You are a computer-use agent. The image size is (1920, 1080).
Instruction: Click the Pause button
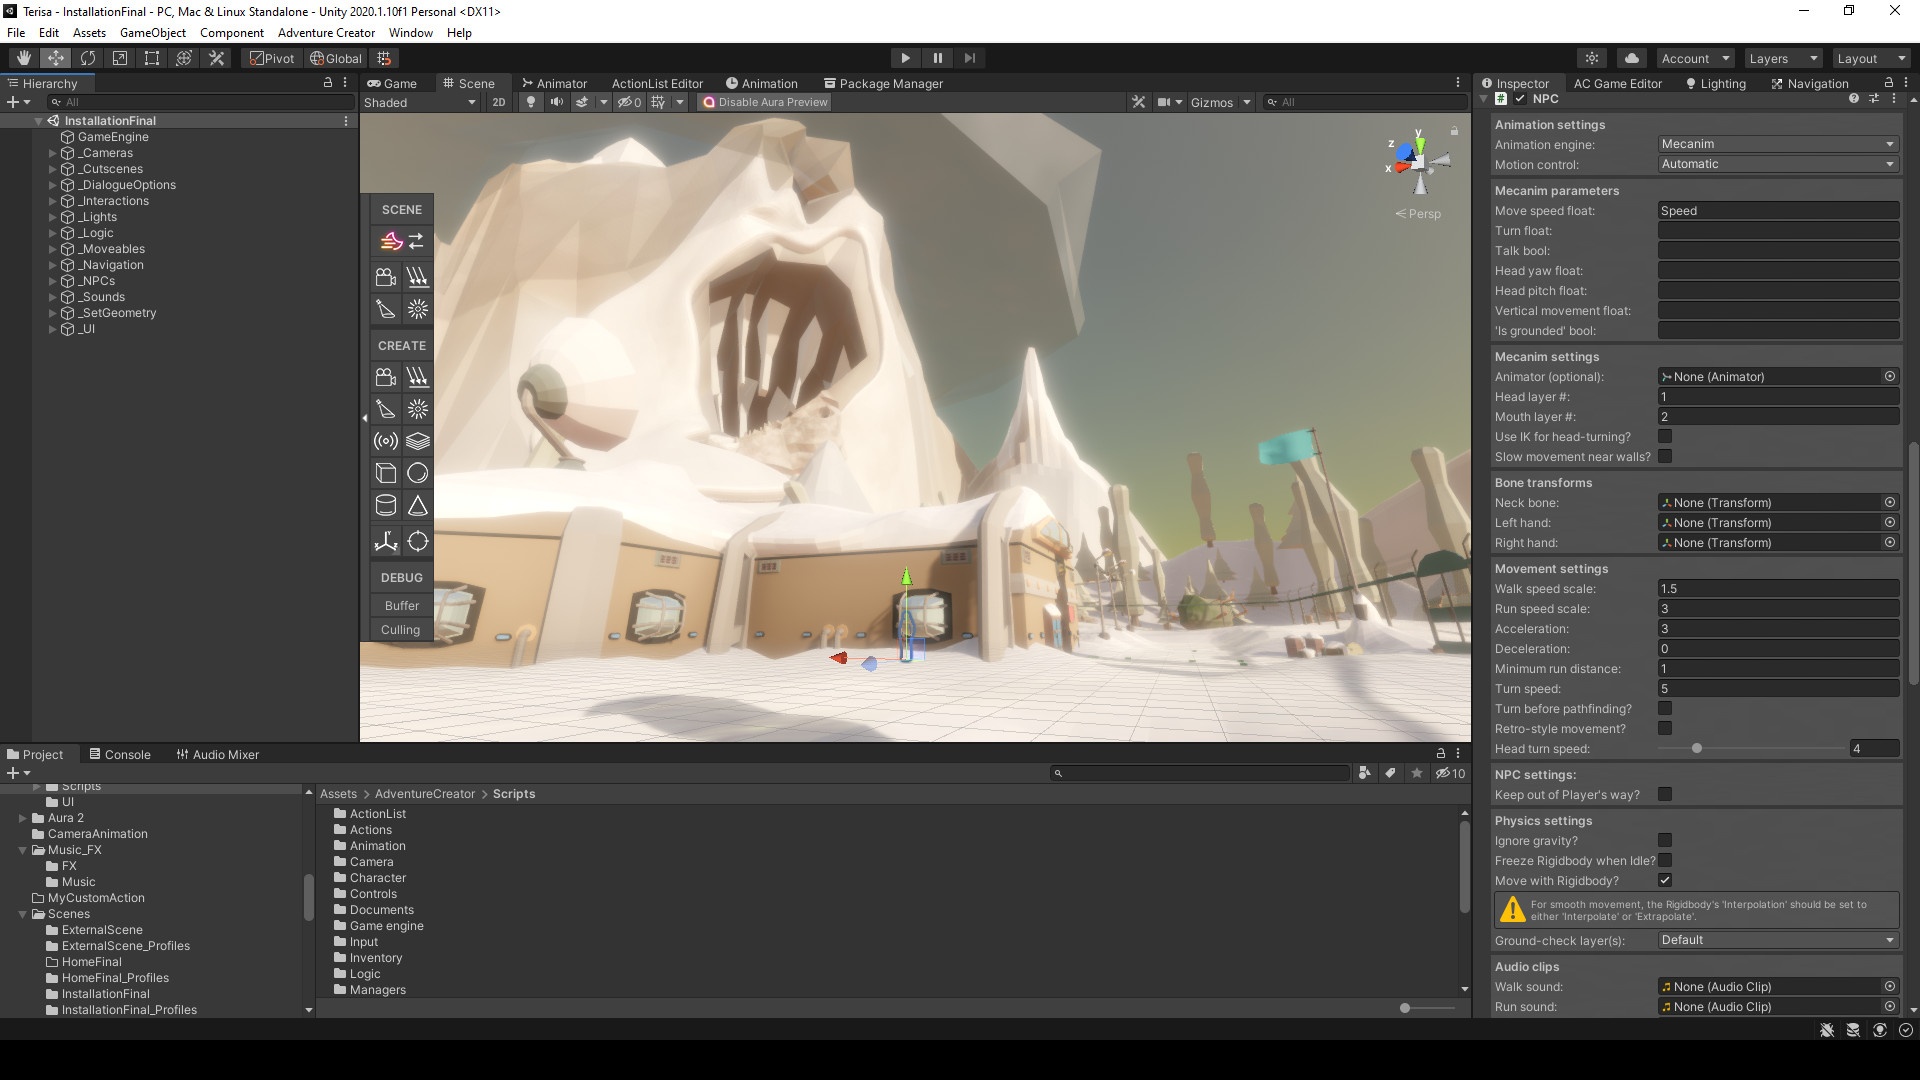[x=937, y=58]
